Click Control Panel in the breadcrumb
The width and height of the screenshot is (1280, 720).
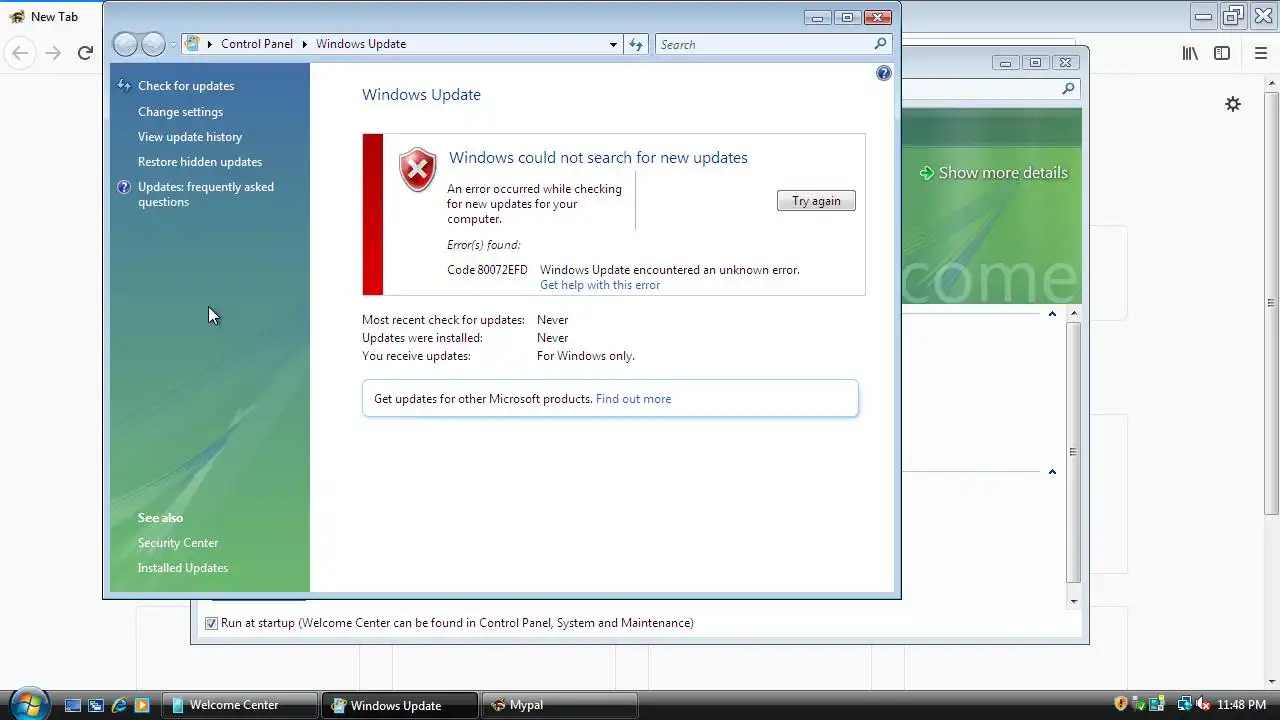257,44
